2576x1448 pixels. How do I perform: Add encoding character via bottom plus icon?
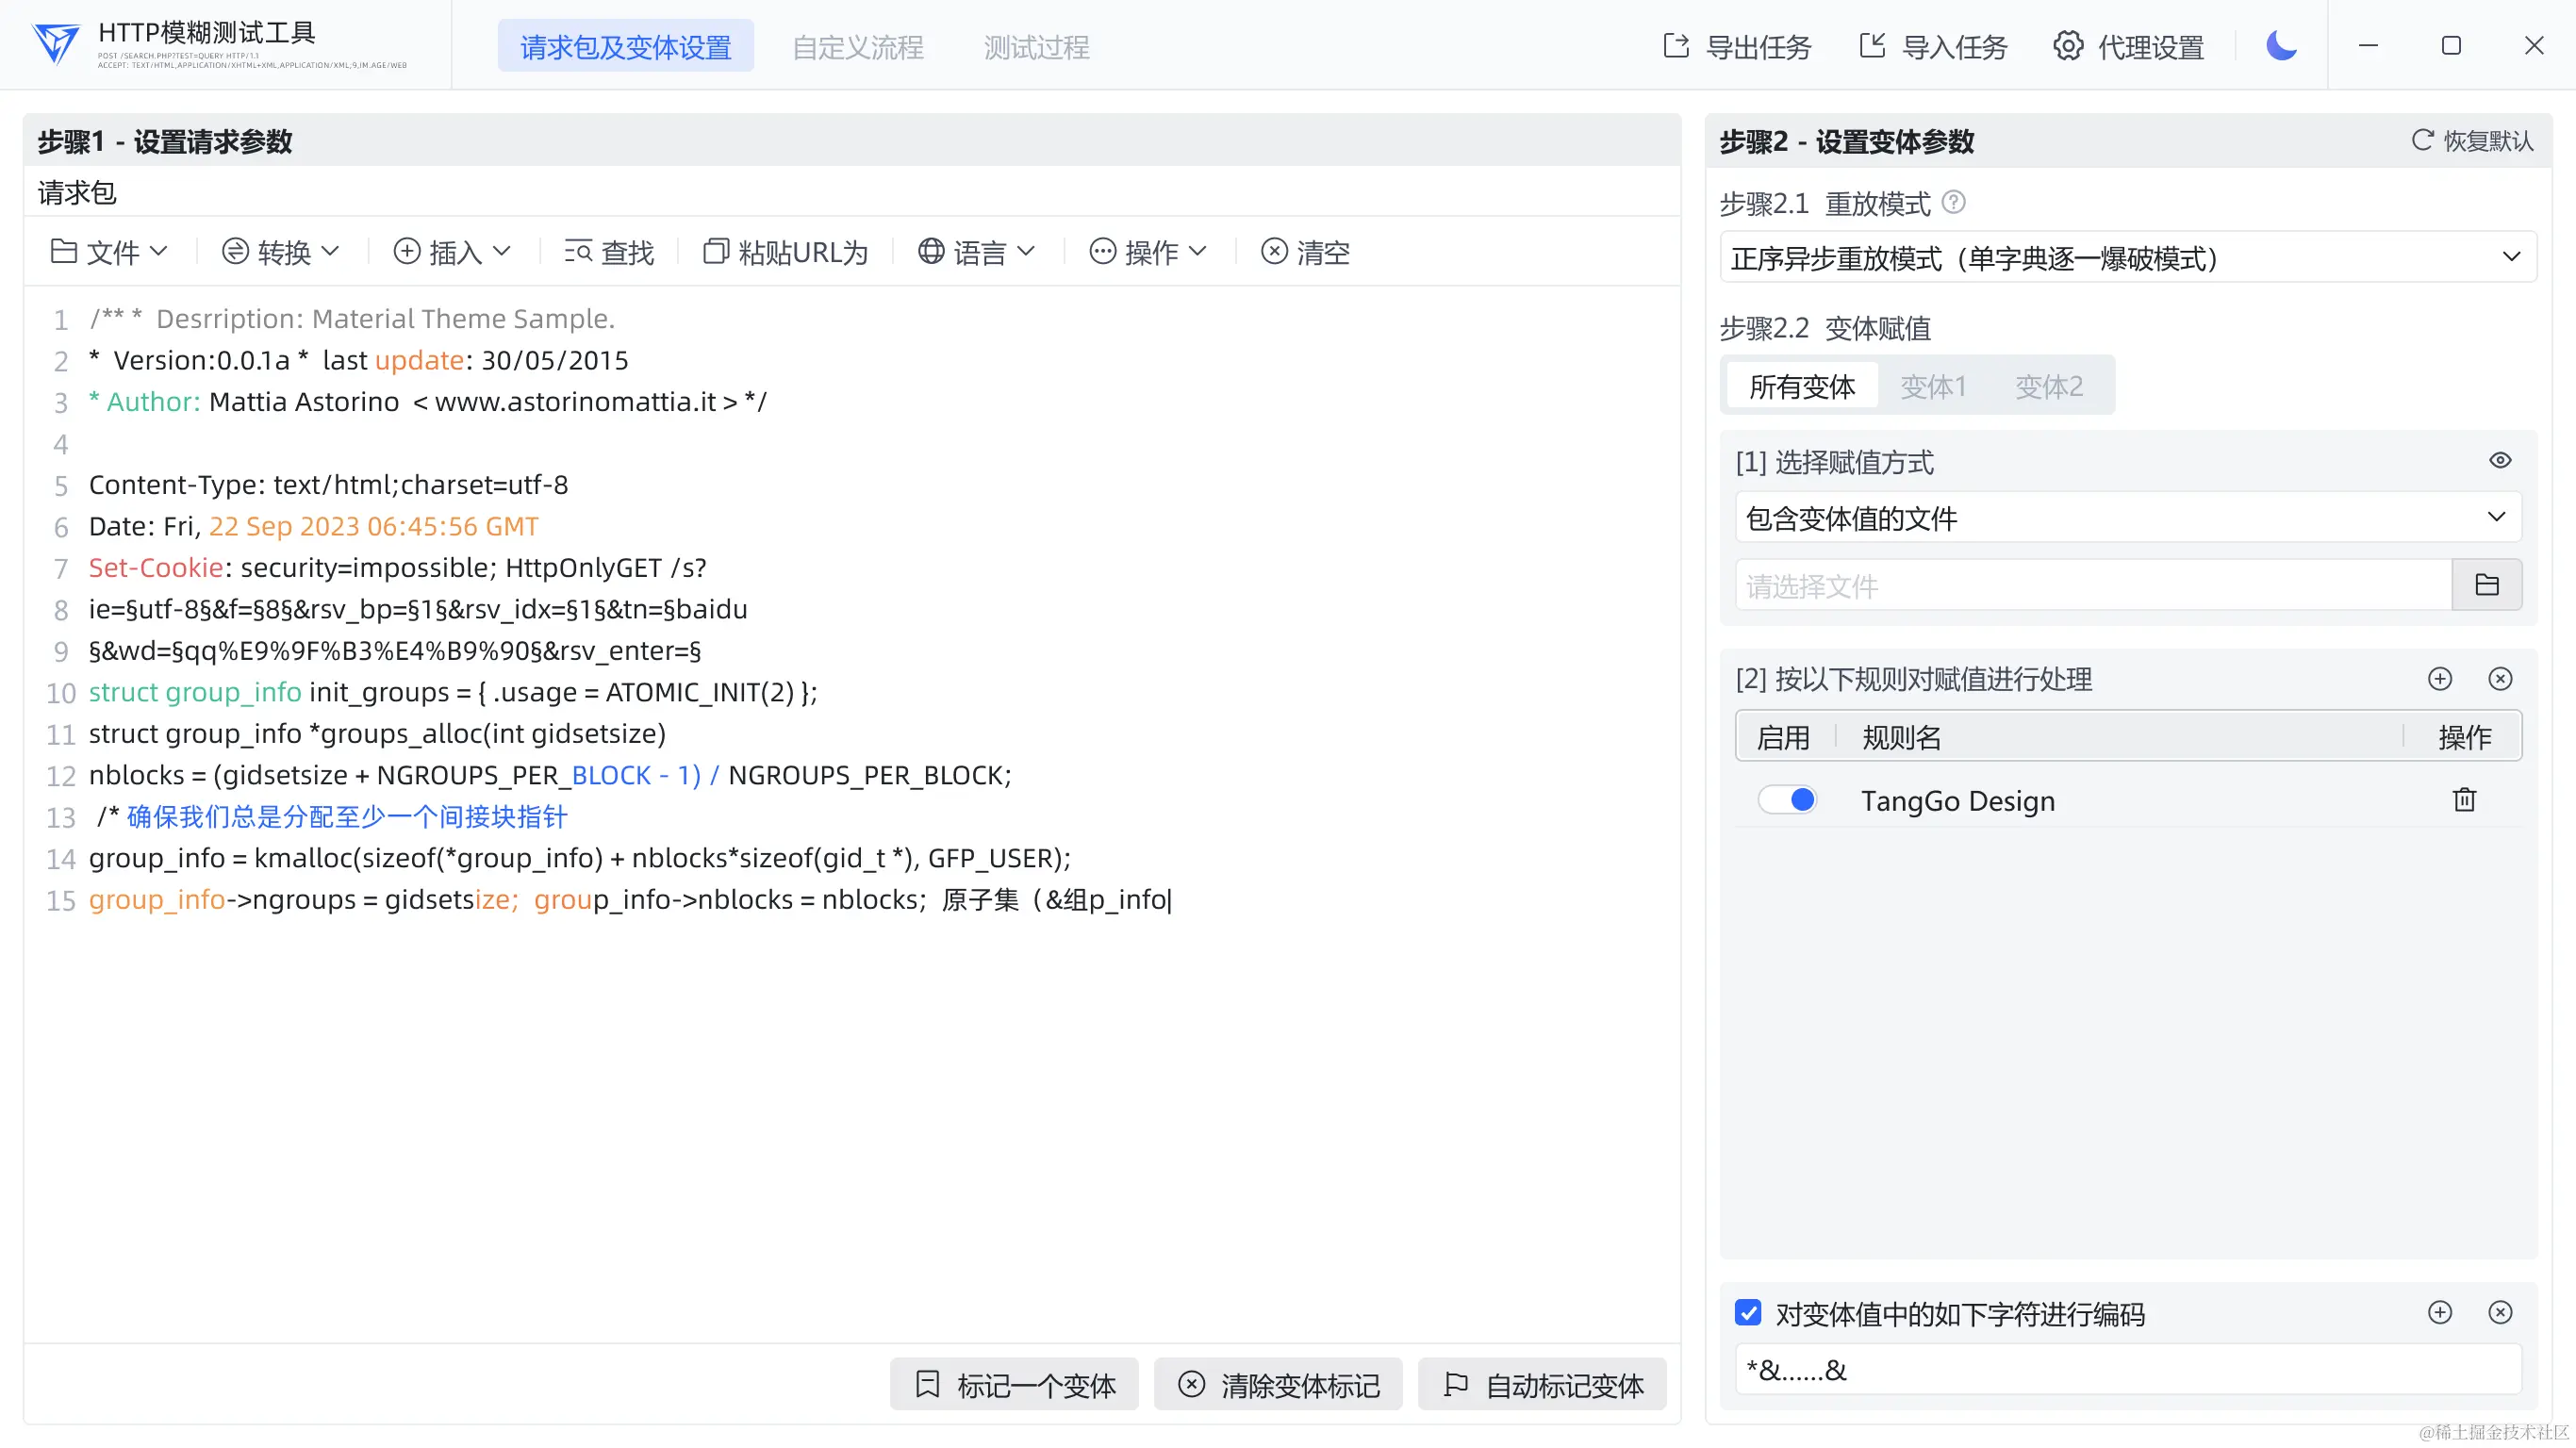click(2439, 1313)
